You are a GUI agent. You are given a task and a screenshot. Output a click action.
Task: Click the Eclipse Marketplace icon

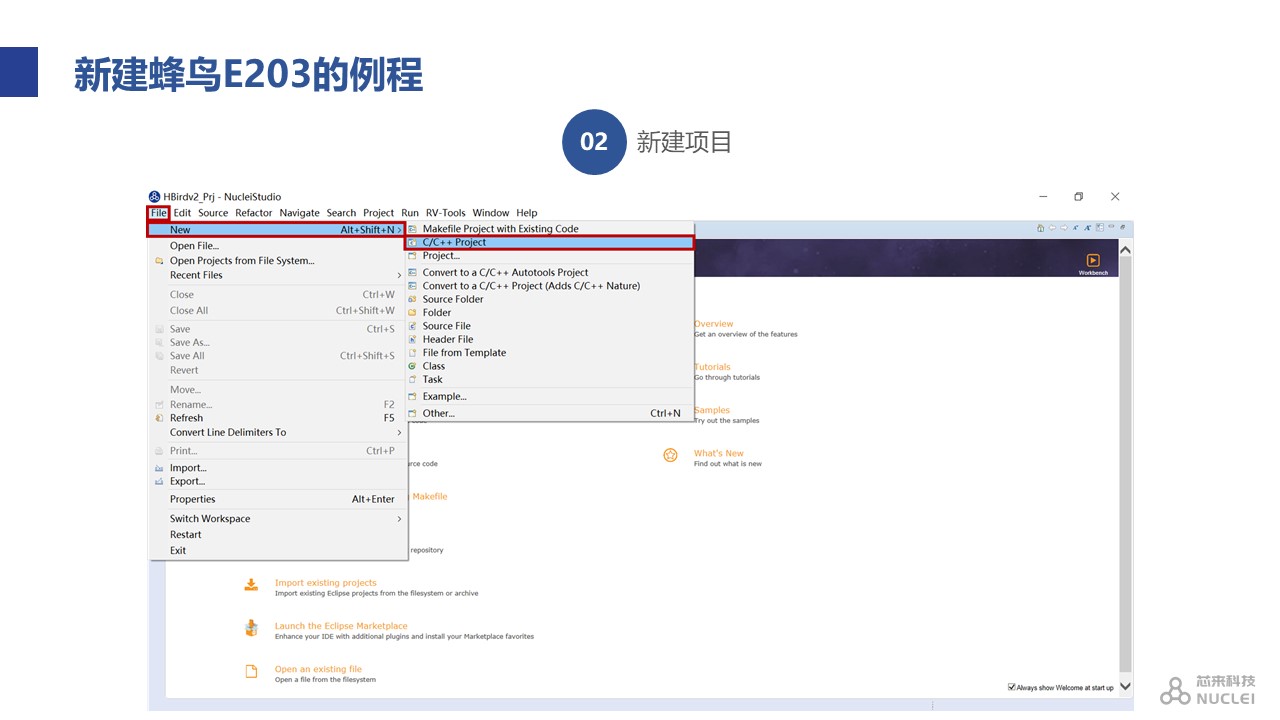pyautogui.click(x=251, y=628)
